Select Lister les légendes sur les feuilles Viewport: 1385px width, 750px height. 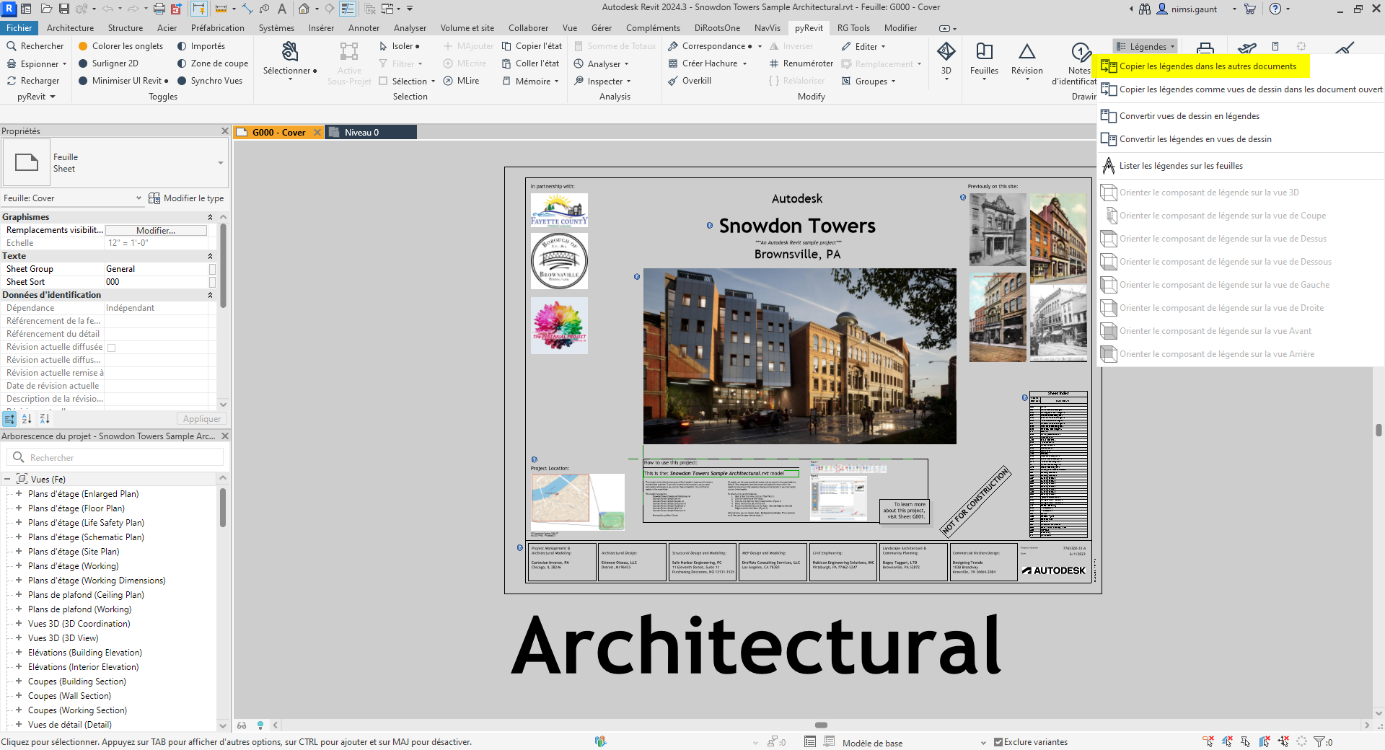point(1181,166)
